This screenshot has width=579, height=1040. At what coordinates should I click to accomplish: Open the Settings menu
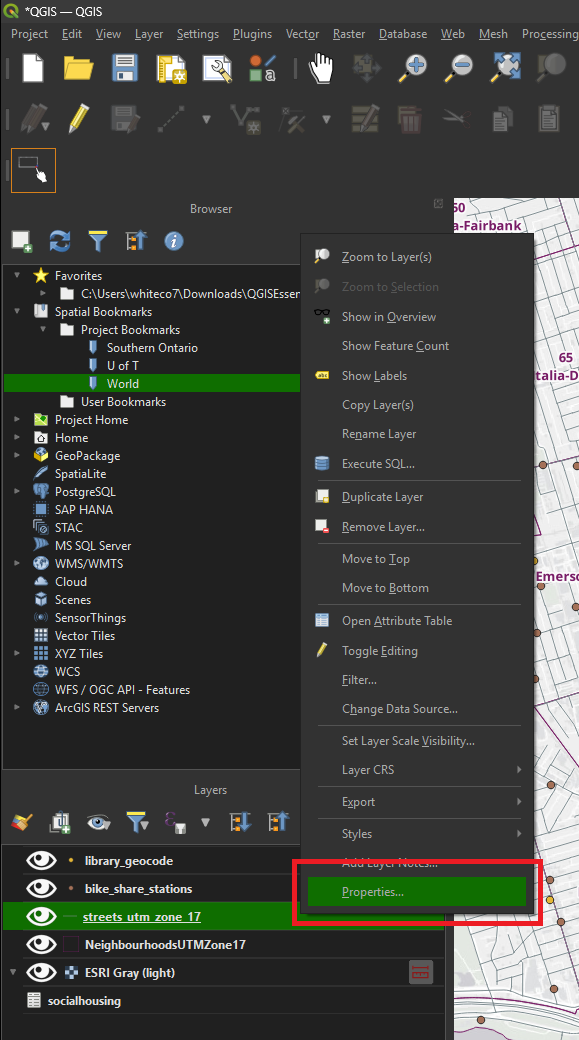pyautogui.click(x=198, y=34)
